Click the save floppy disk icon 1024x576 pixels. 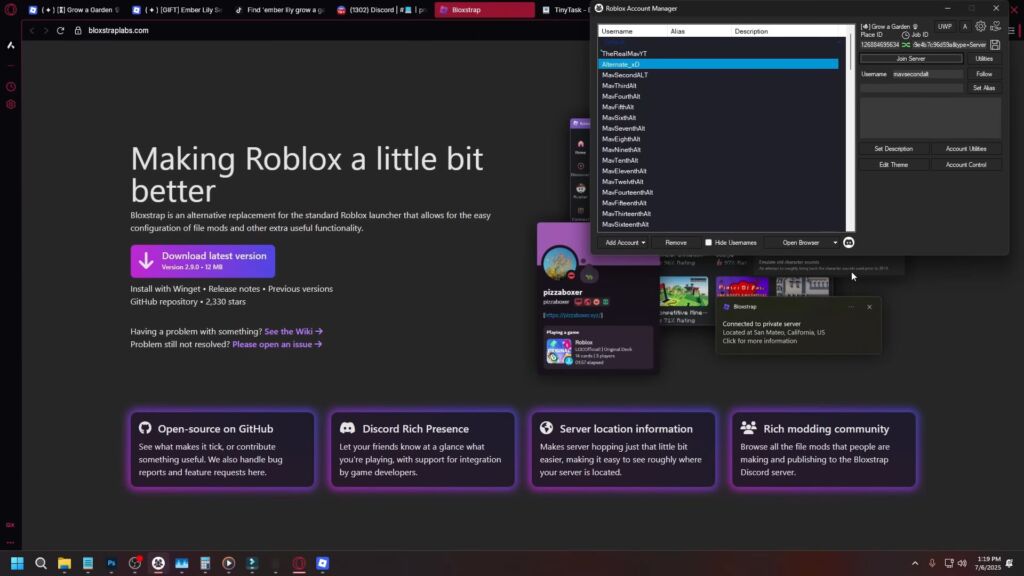tap(995, 45)
